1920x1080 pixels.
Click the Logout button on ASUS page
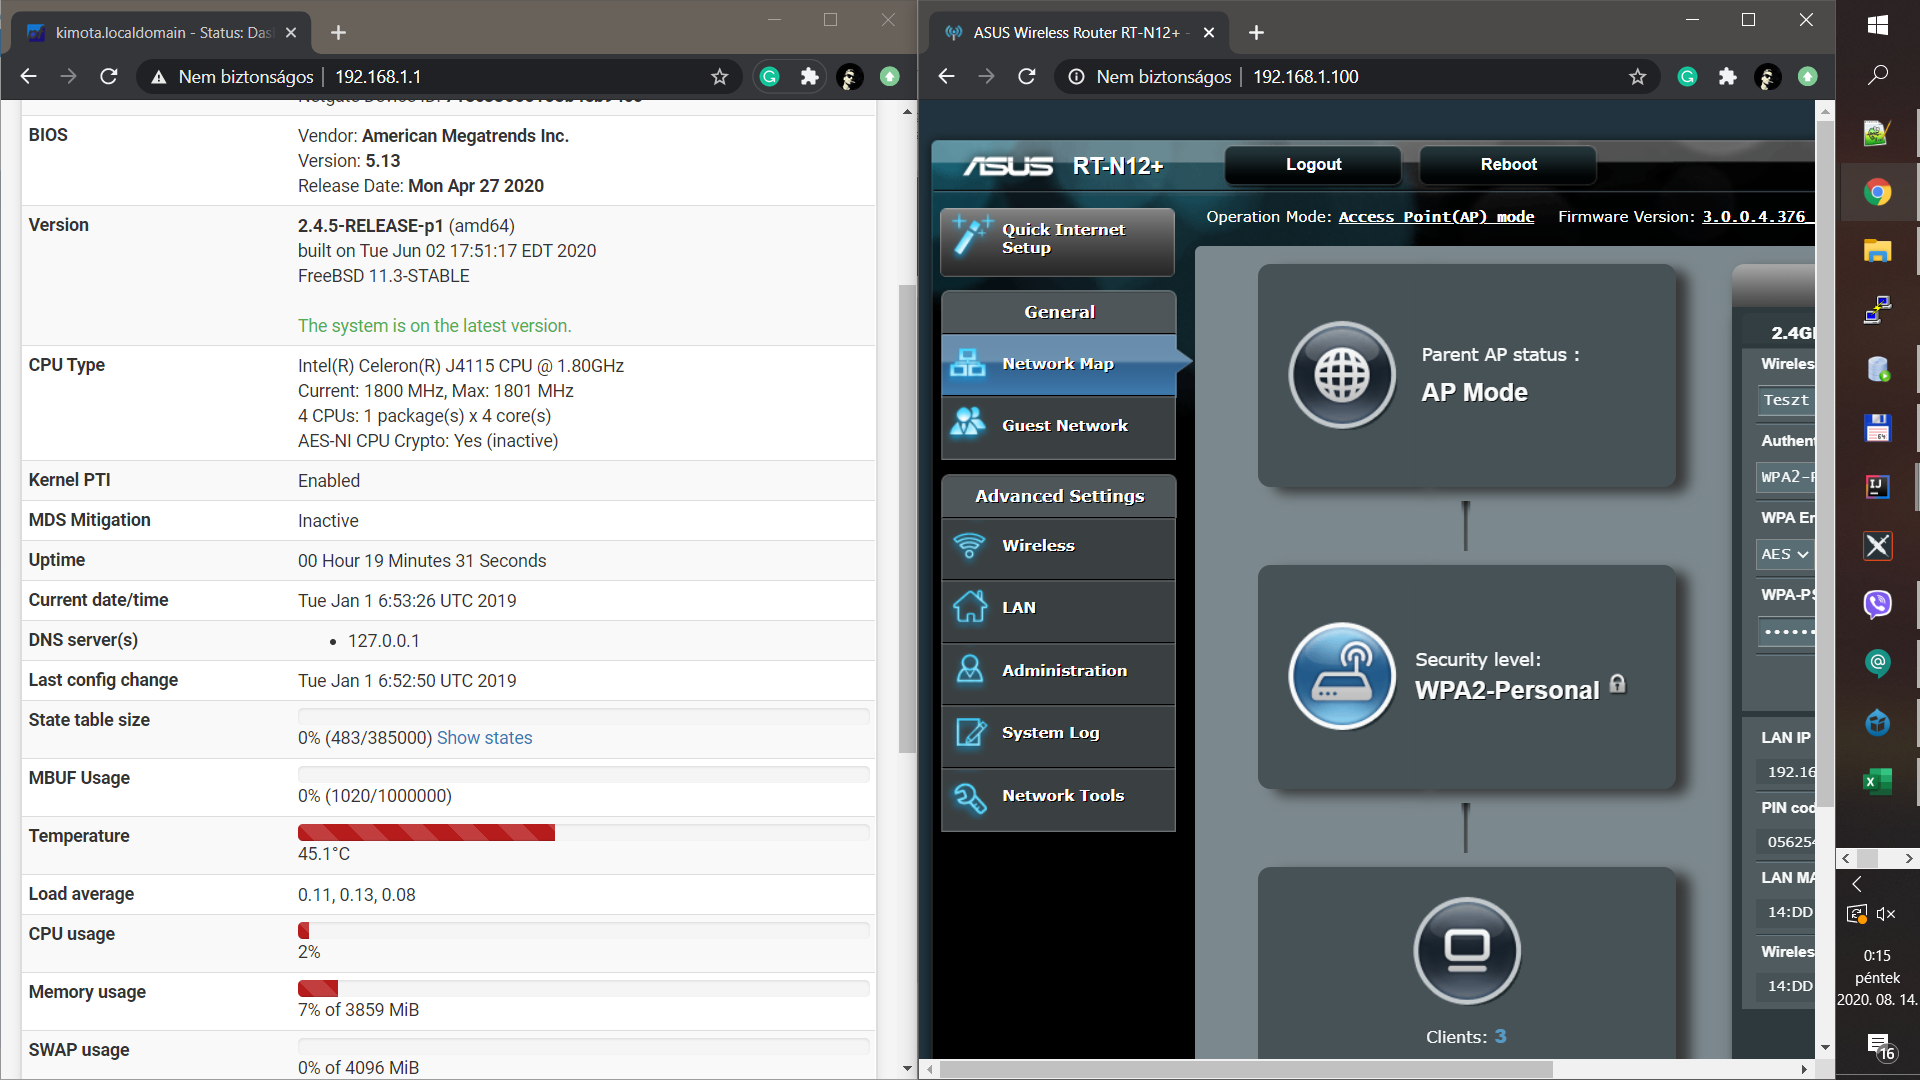[x=1313, y=164]
